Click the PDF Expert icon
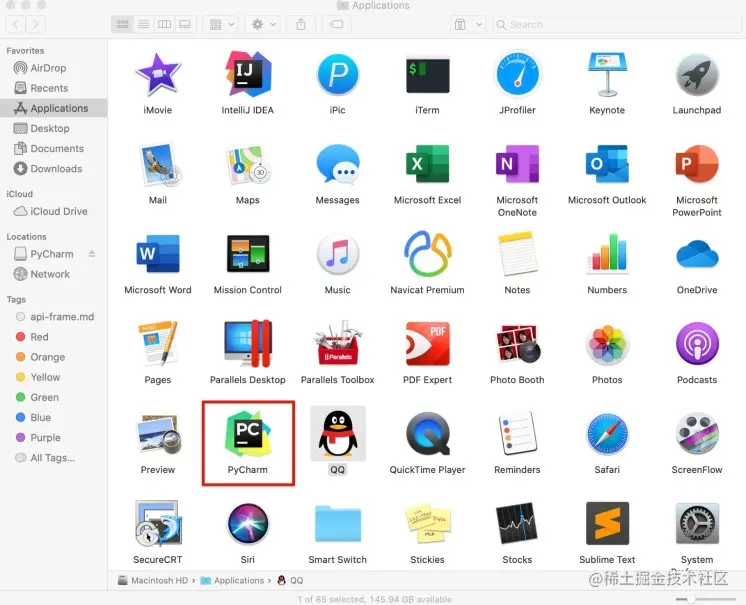 pyautogui.click(x=428, y=343)
